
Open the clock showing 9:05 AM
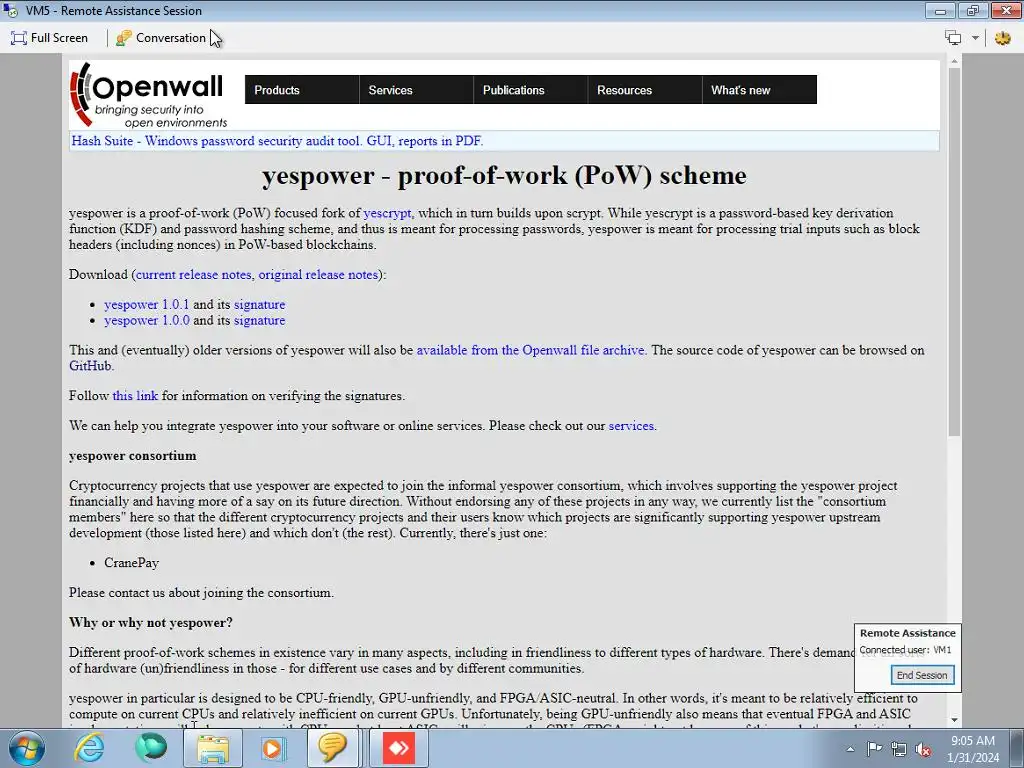972,749
